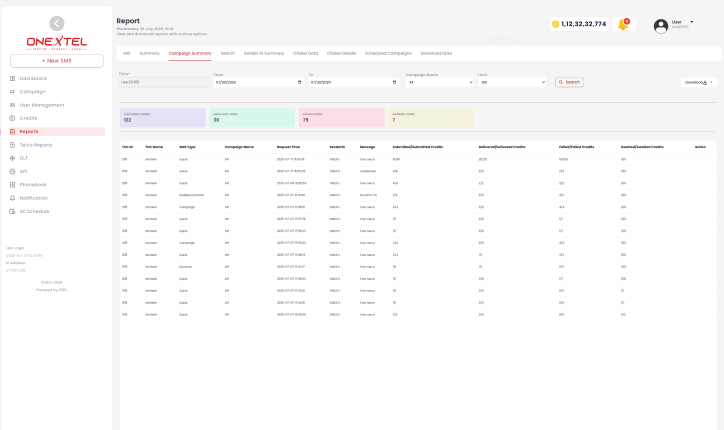Image resolution: width=724 pixels, height=430 pixels.
Task: Open the Telco Reports sidebar item
Action: coord(36,145)
